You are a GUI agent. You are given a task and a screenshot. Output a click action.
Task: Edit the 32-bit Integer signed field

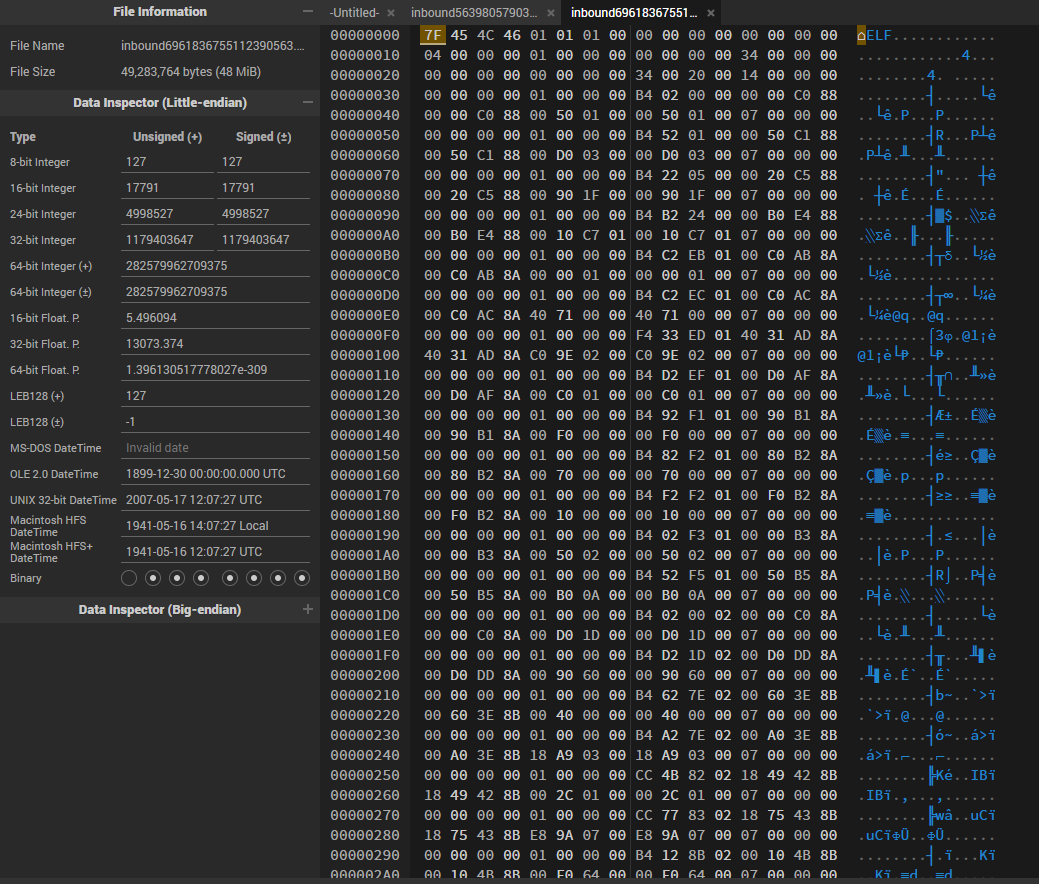(262, 240)
